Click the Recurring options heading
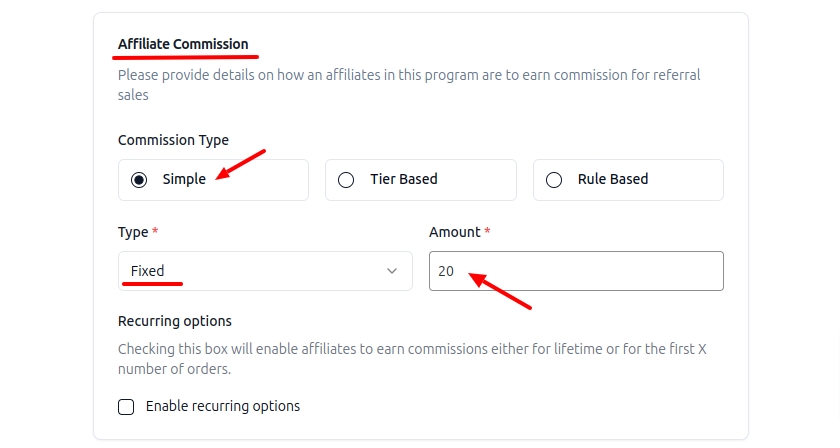The image size is (840, 448). (175, 321)
